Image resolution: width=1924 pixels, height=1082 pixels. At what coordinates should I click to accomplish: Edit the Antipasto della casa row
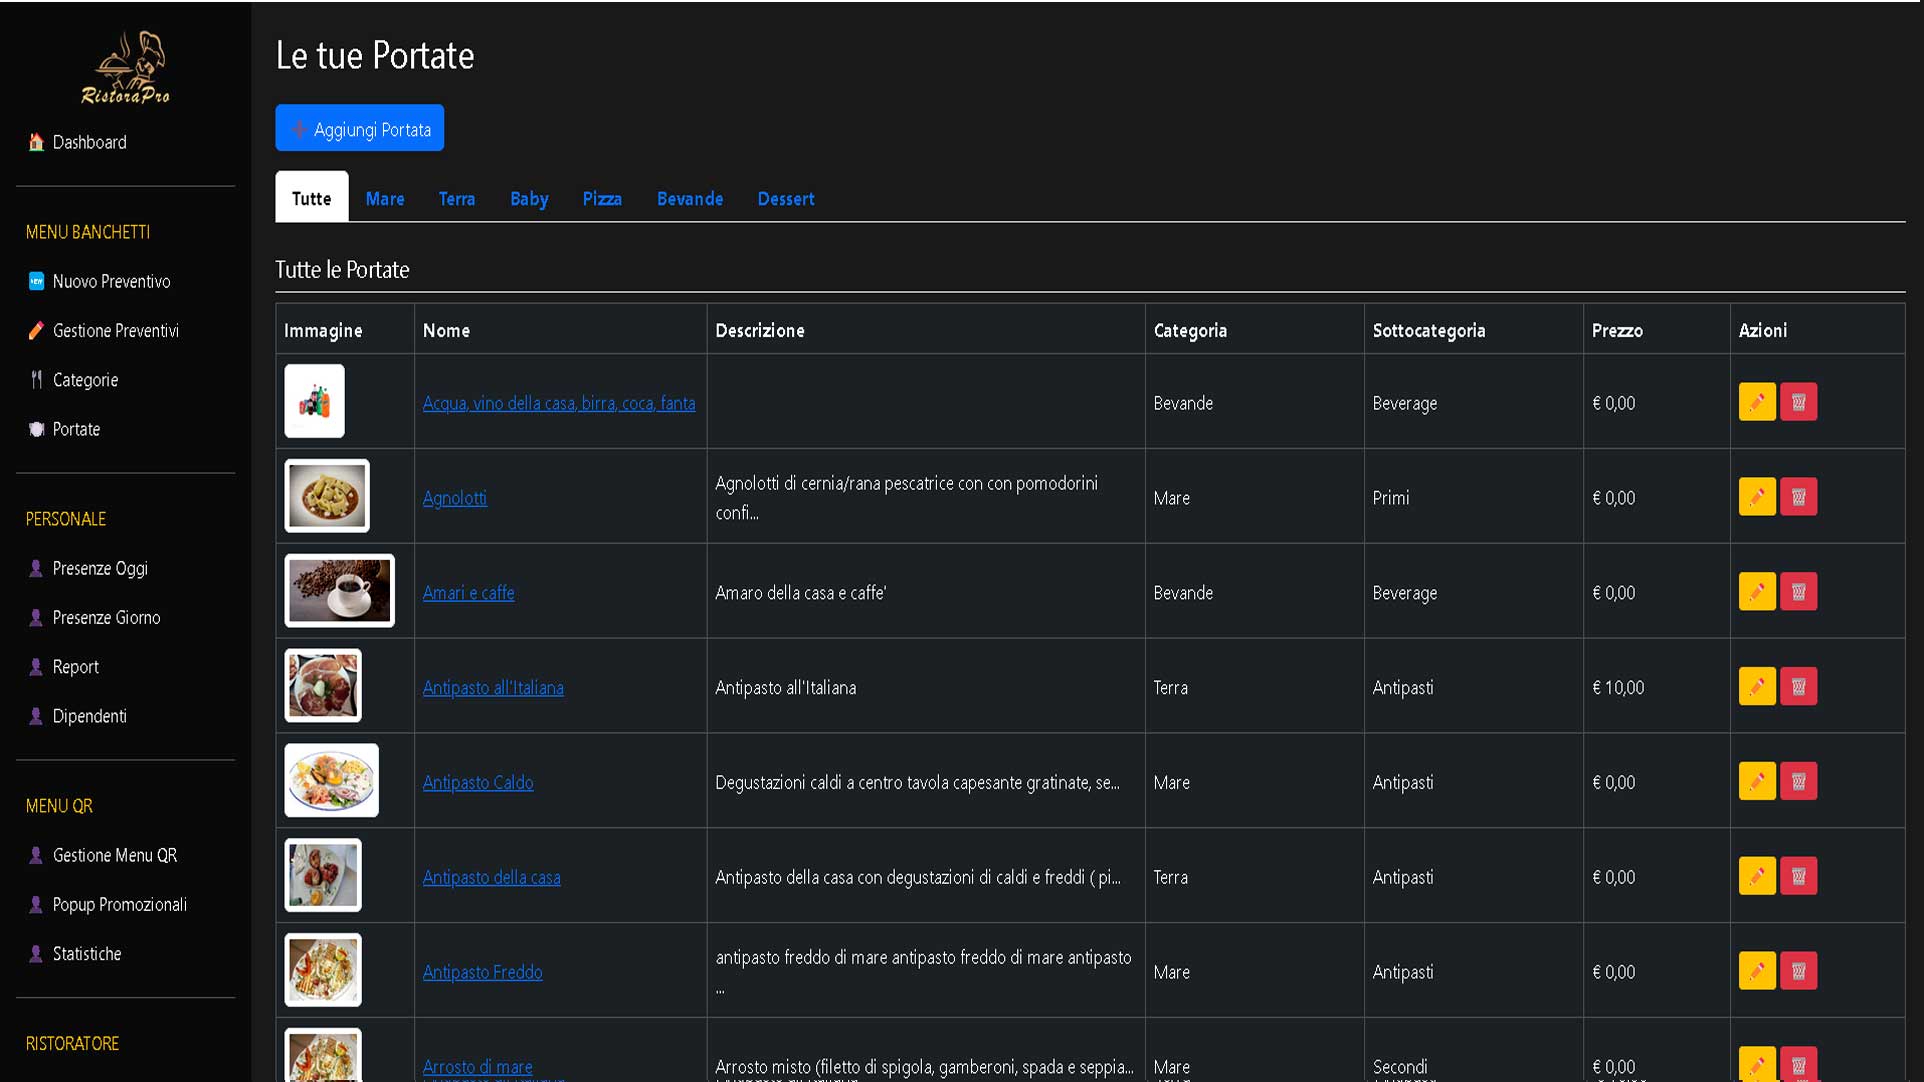coord(1757,876)
